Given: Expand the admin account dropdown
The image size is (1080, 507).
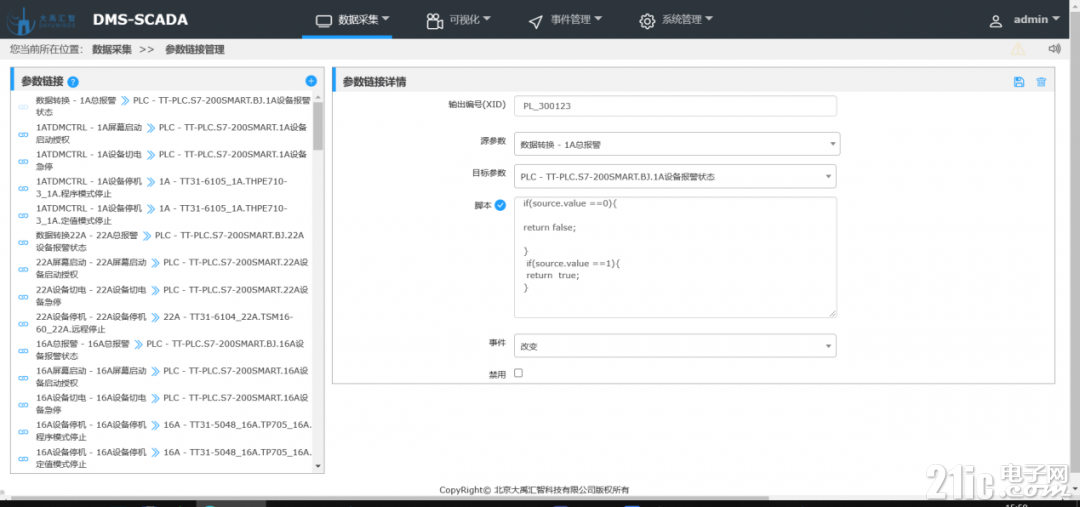Looking at the screenshot, I should click(1036, 20).
